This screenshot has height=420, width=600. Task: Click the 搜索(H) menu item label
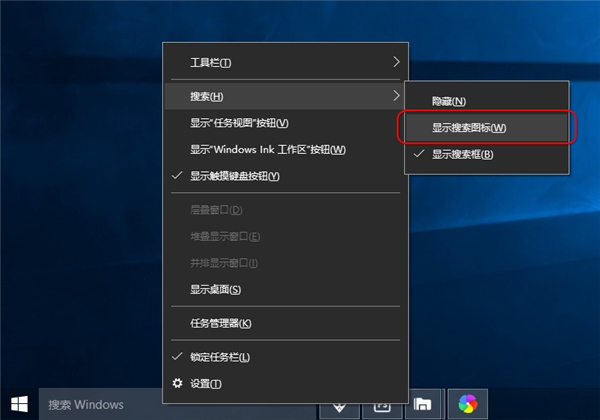click(x=206, y=95)
